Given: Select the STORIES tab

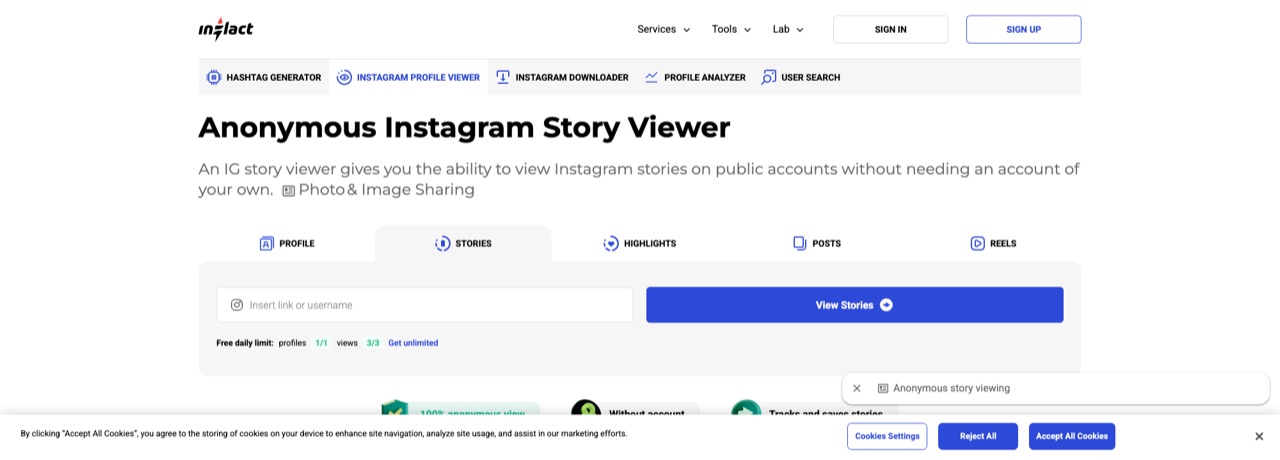Looking at the screenshot, I should pyautogui.click(x=463, y=243).
